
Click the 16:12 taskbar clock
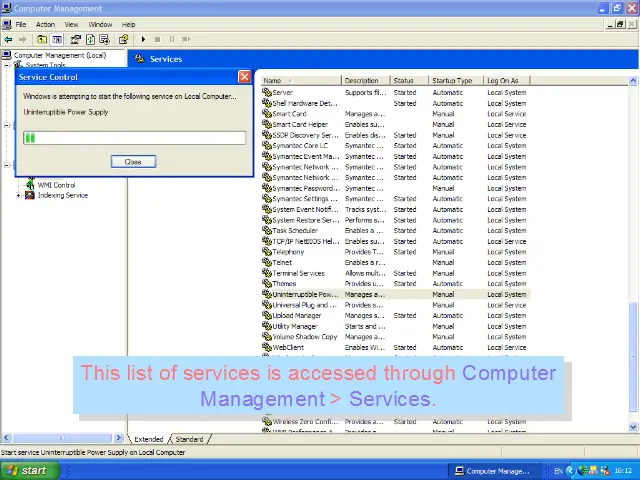tap(623, 471)
